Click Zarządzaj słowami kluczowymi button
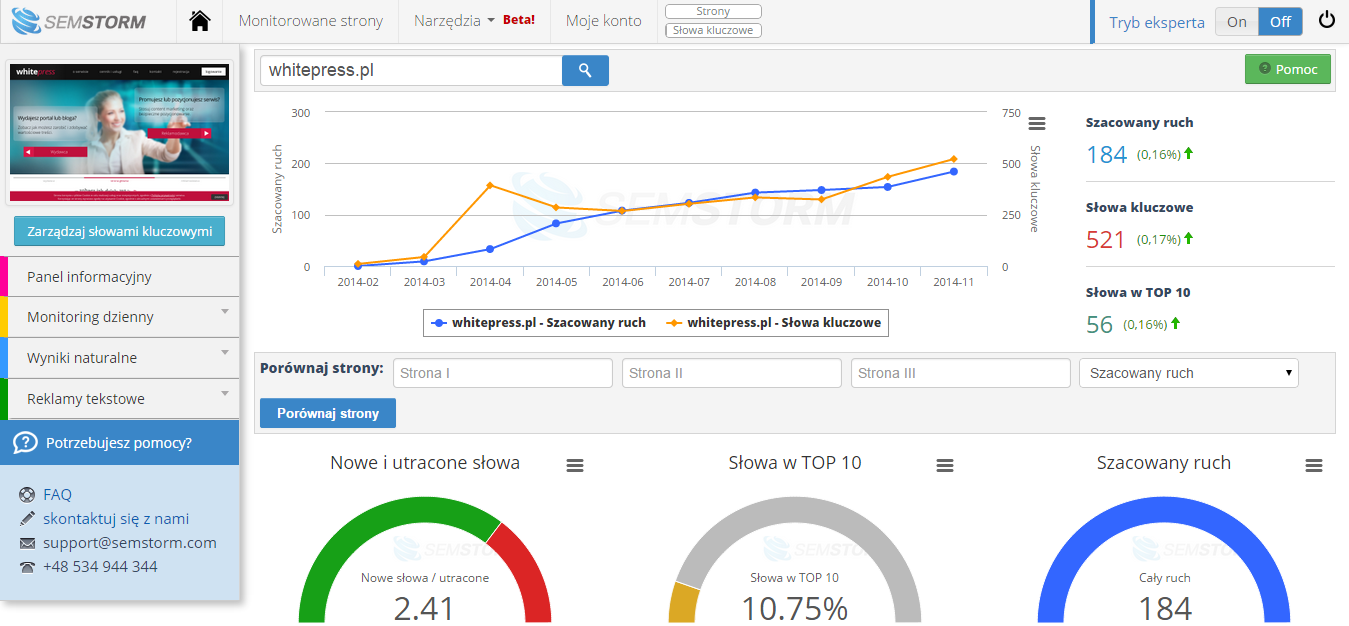Viewport: 1349px width, 626px height. [x=119, y=231]
